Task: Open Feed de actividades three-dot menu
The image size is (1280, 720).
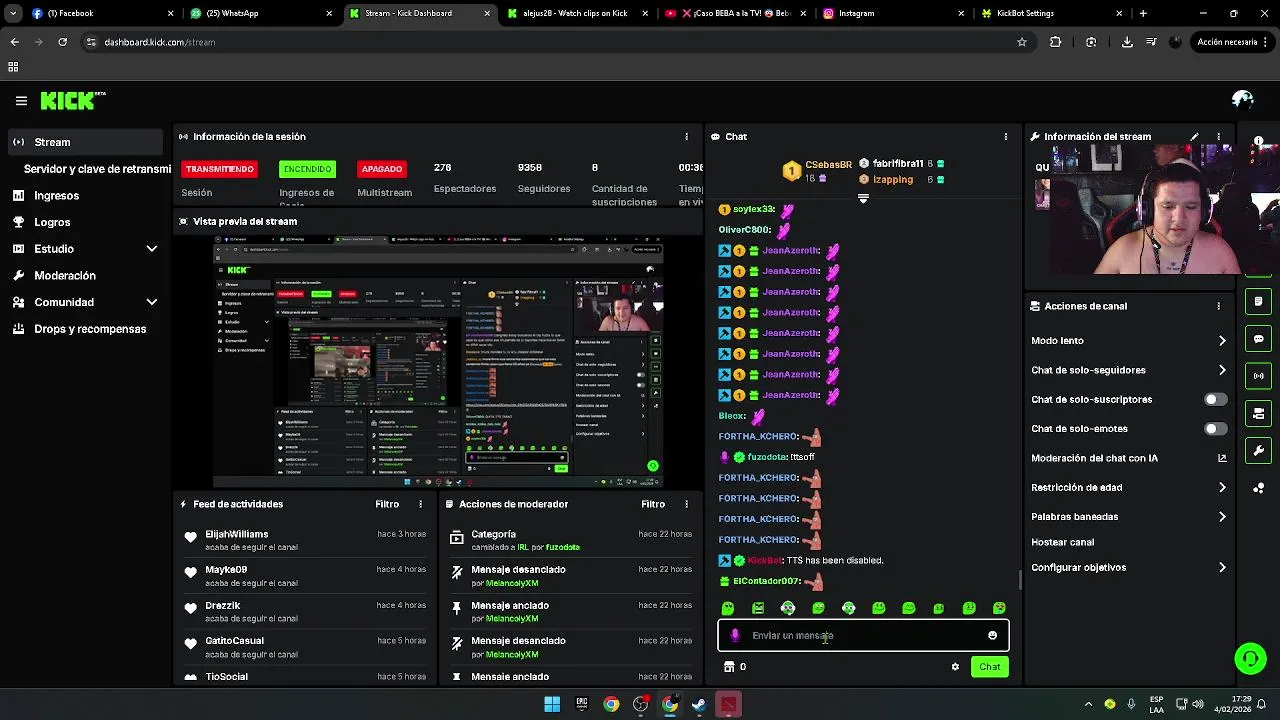Action: pos(420,504)
